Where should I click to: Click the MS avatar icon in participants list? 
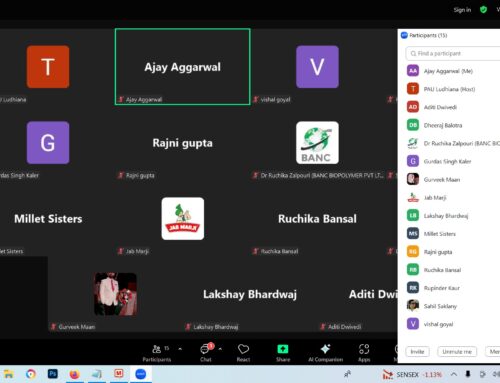pos(413,233)
